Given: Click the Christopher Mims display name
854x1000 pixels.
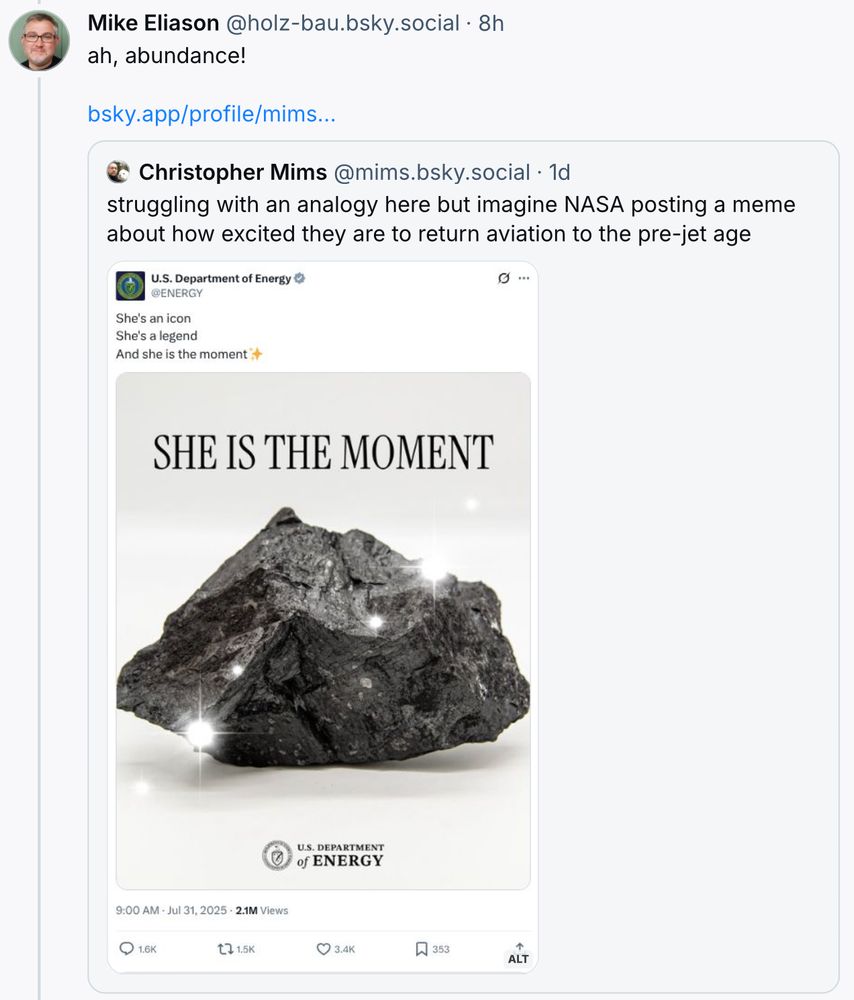Looking at the screenshot, I should 233,172.
